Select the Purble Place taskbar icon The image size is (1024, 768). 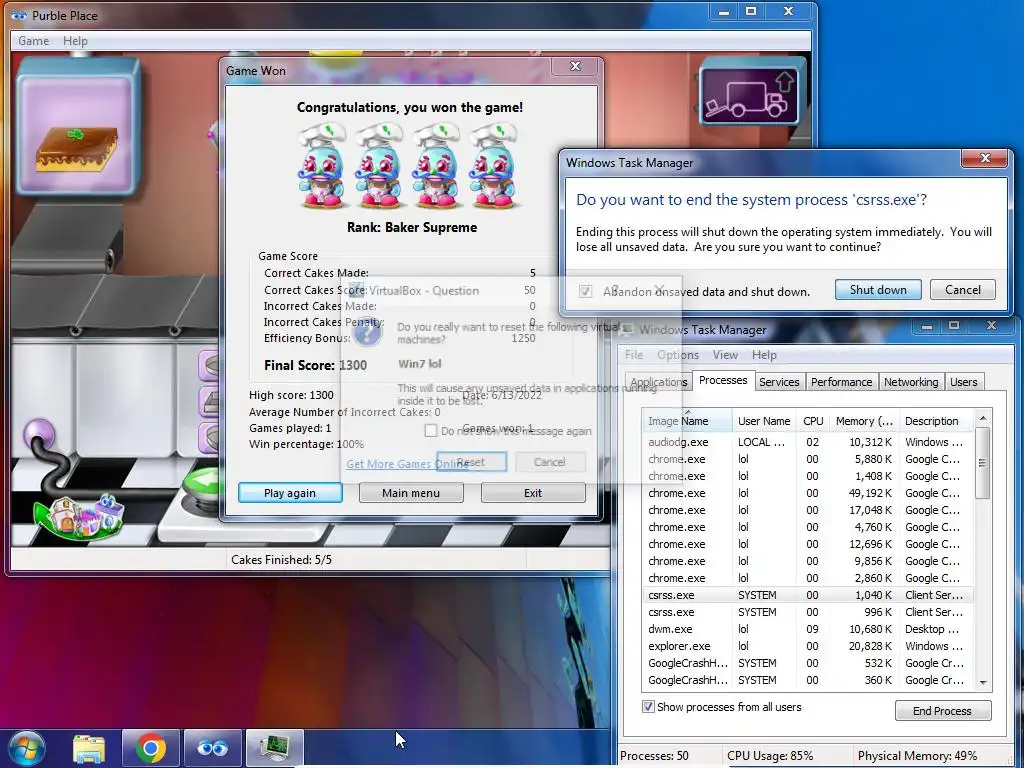[x=213, y=748]
